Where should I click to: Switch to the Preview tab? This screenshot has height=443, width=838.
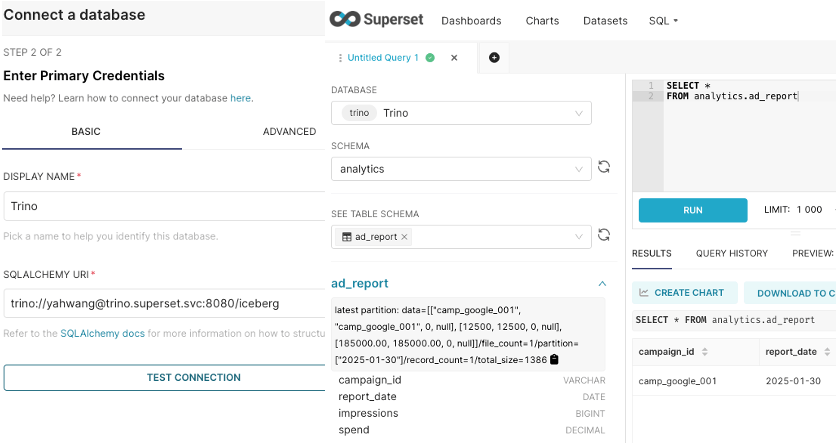[813, 253]
